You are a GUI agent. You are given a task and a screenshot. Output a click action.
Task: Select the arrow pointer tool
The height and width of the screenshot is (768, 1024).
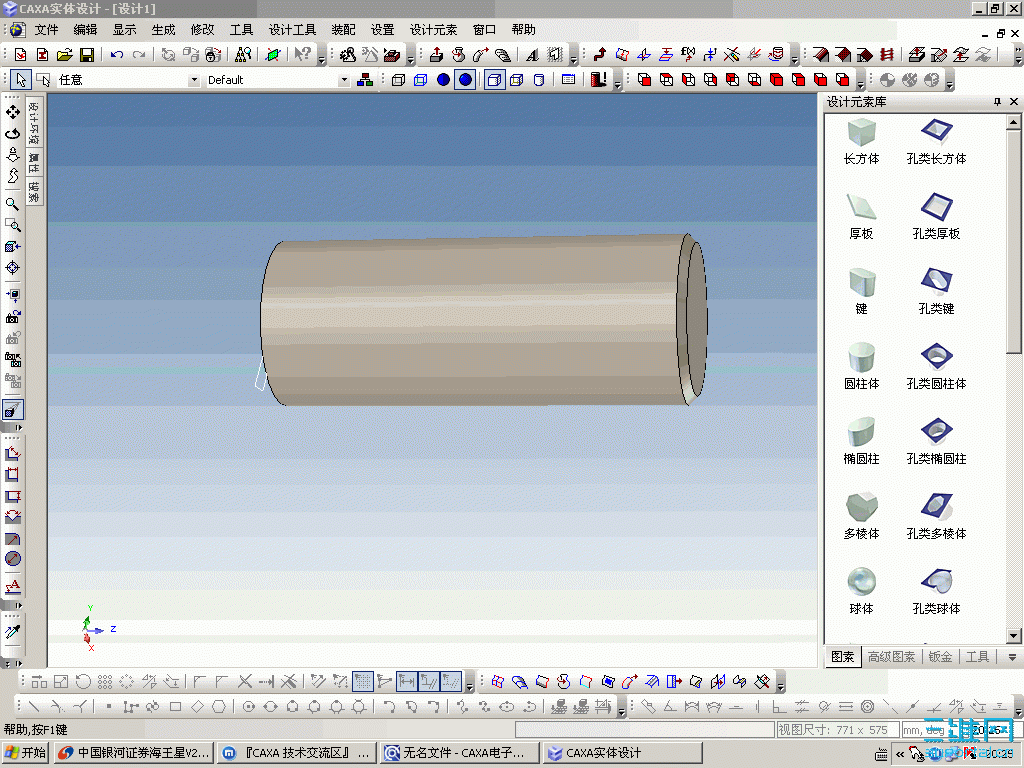coord(21,80)
